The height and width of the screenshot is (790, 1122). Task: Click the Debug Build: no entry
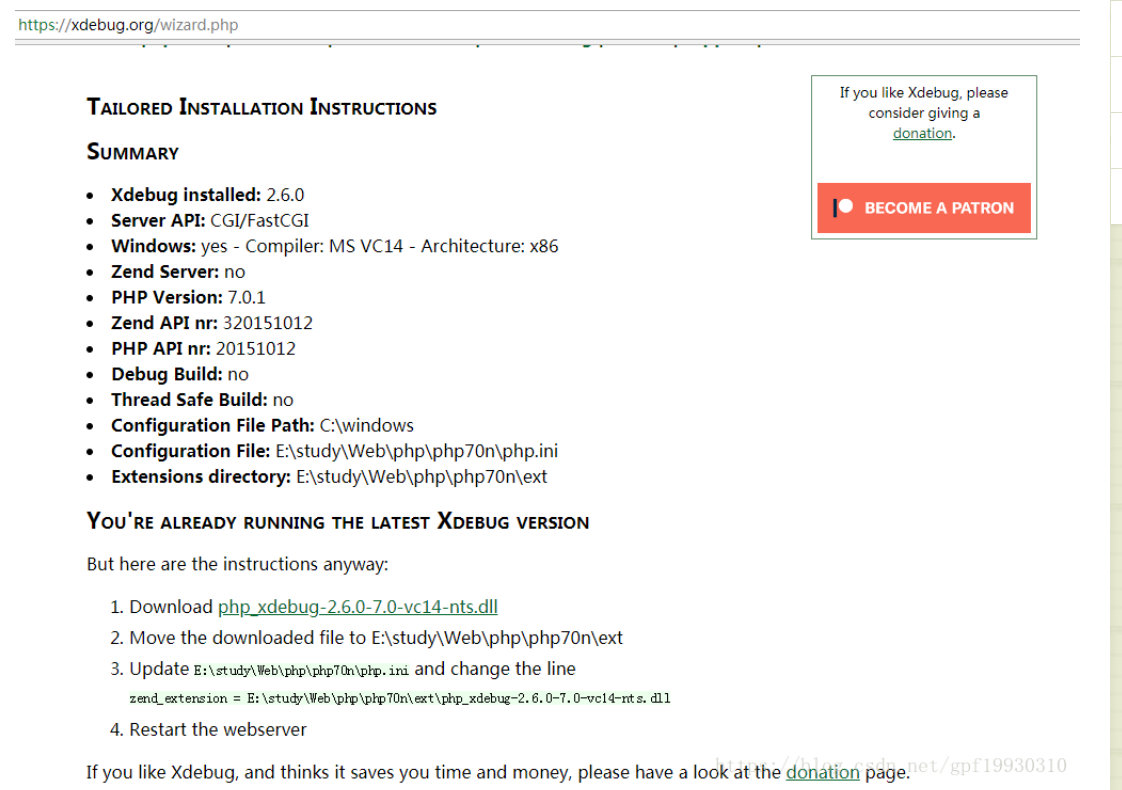click(x=180, y=374)
